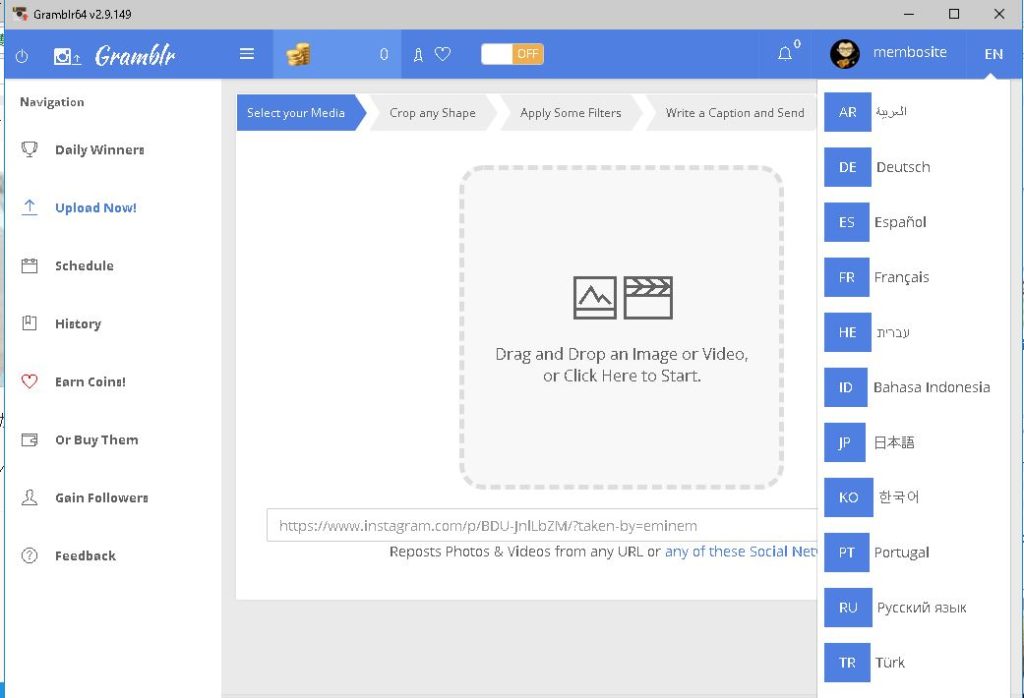This screenshot has width=1024, height=698.
Task: Open the Write a Caption and Send step
Action: point(735,112)
